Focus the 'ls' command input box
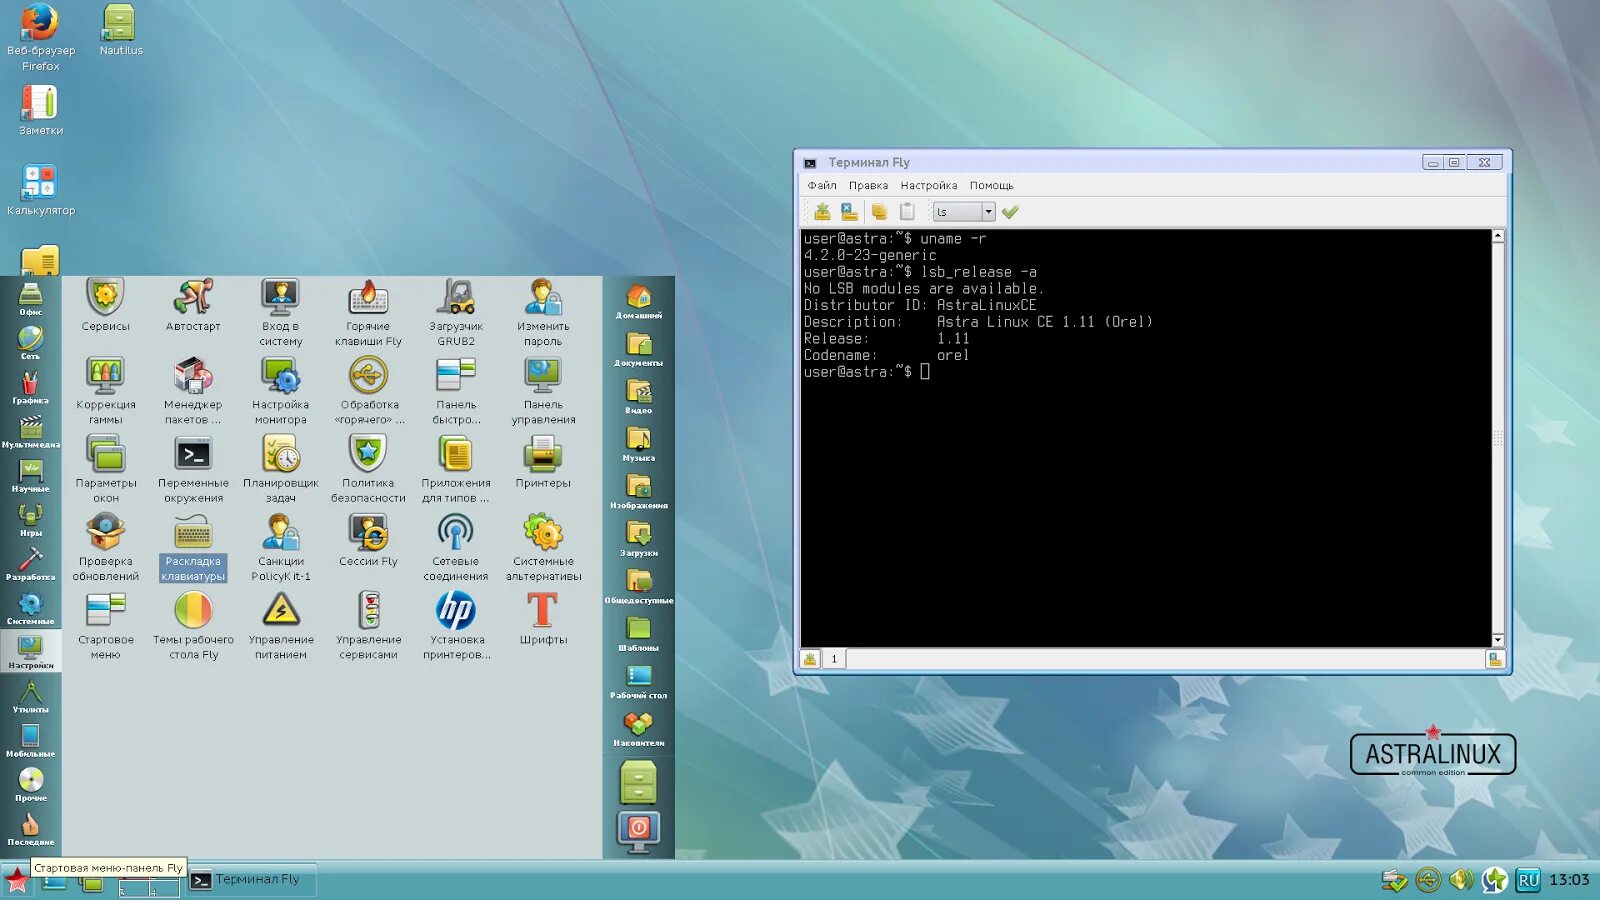 (x=957, y=212)
